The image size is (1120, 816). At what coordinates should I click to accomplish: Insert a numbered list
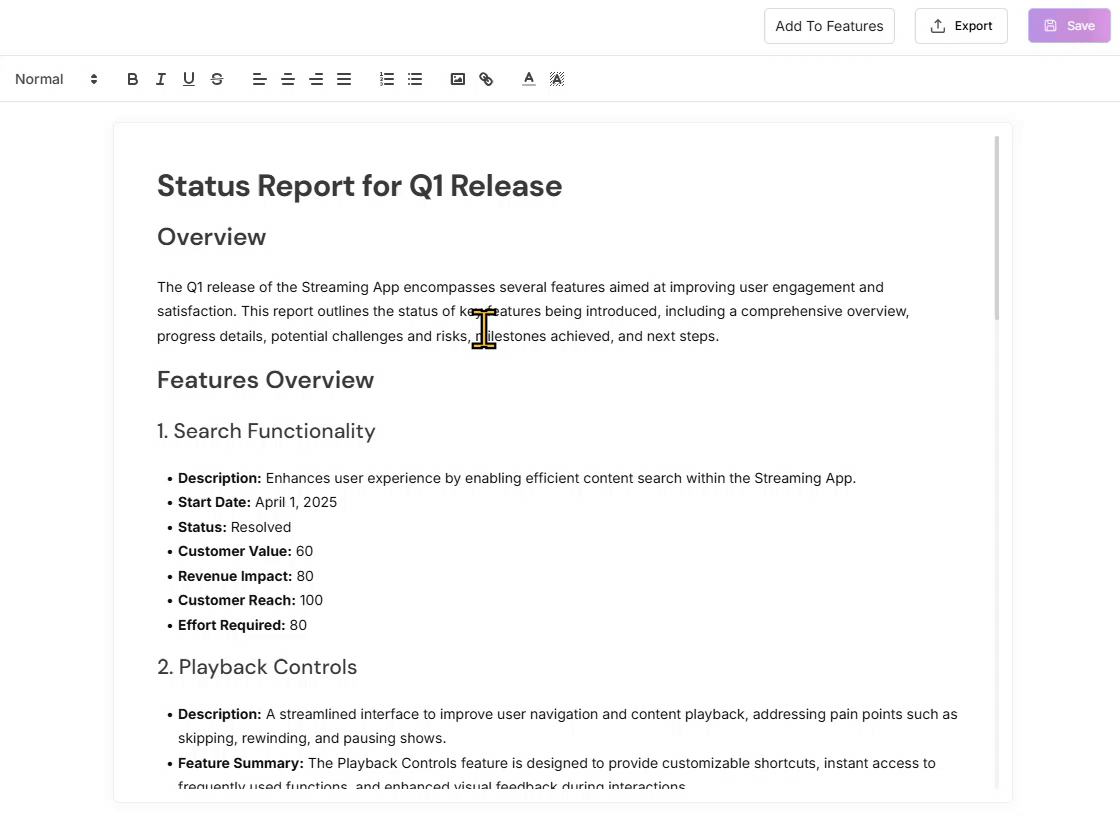(386, 79)
